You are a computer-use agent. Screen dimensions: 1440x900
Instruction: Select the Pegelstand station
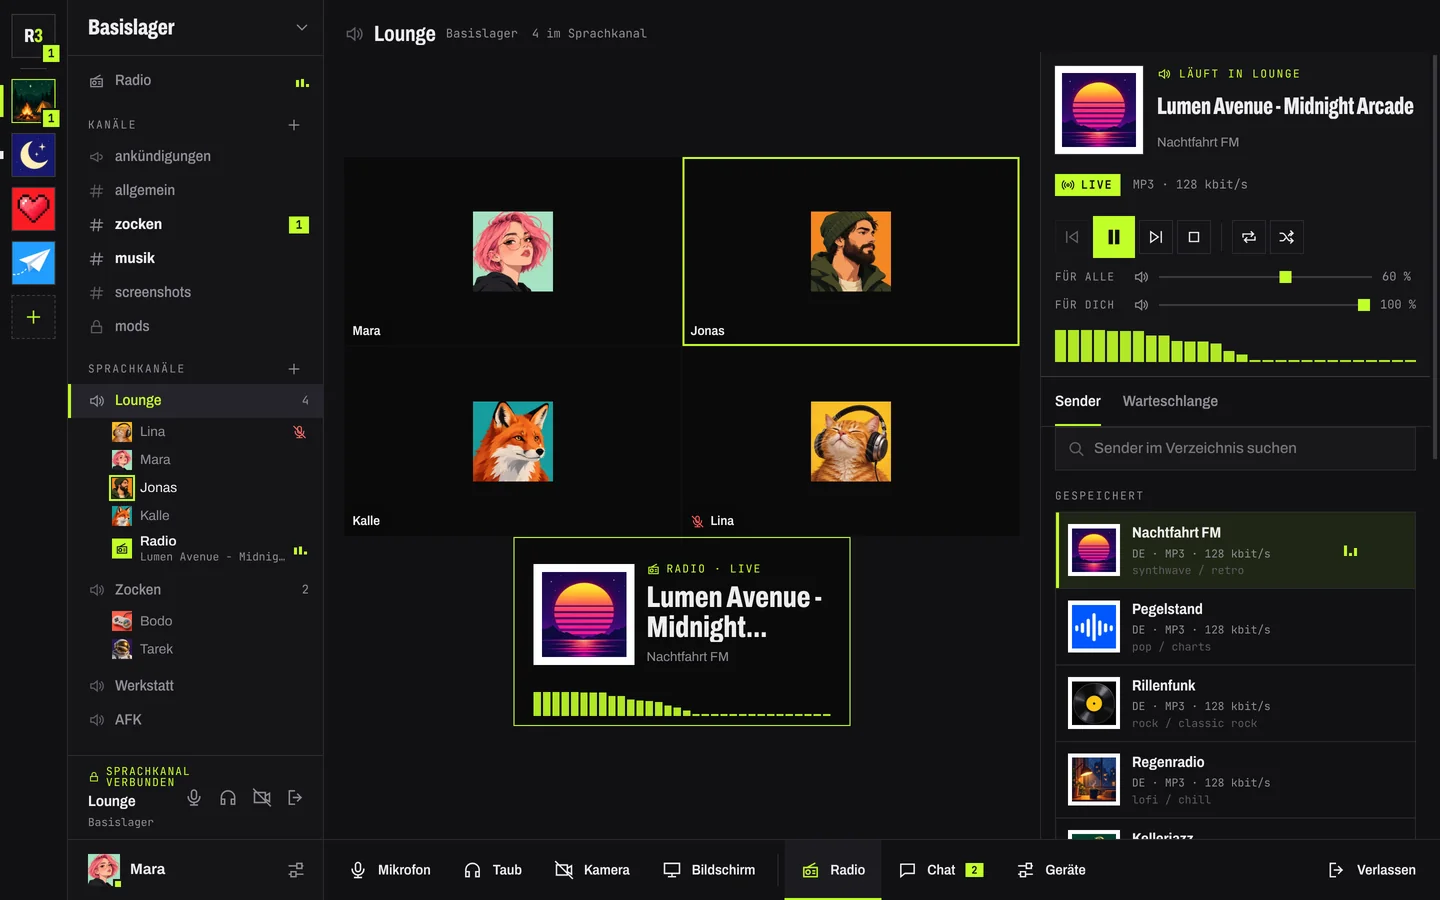(x=1236, y=627)
